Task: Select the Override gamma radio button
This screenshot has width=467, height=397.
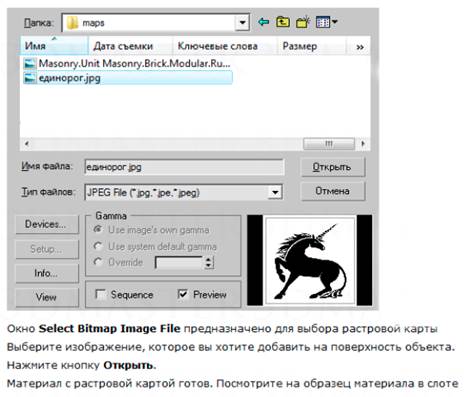Action: tap(98, 262)
